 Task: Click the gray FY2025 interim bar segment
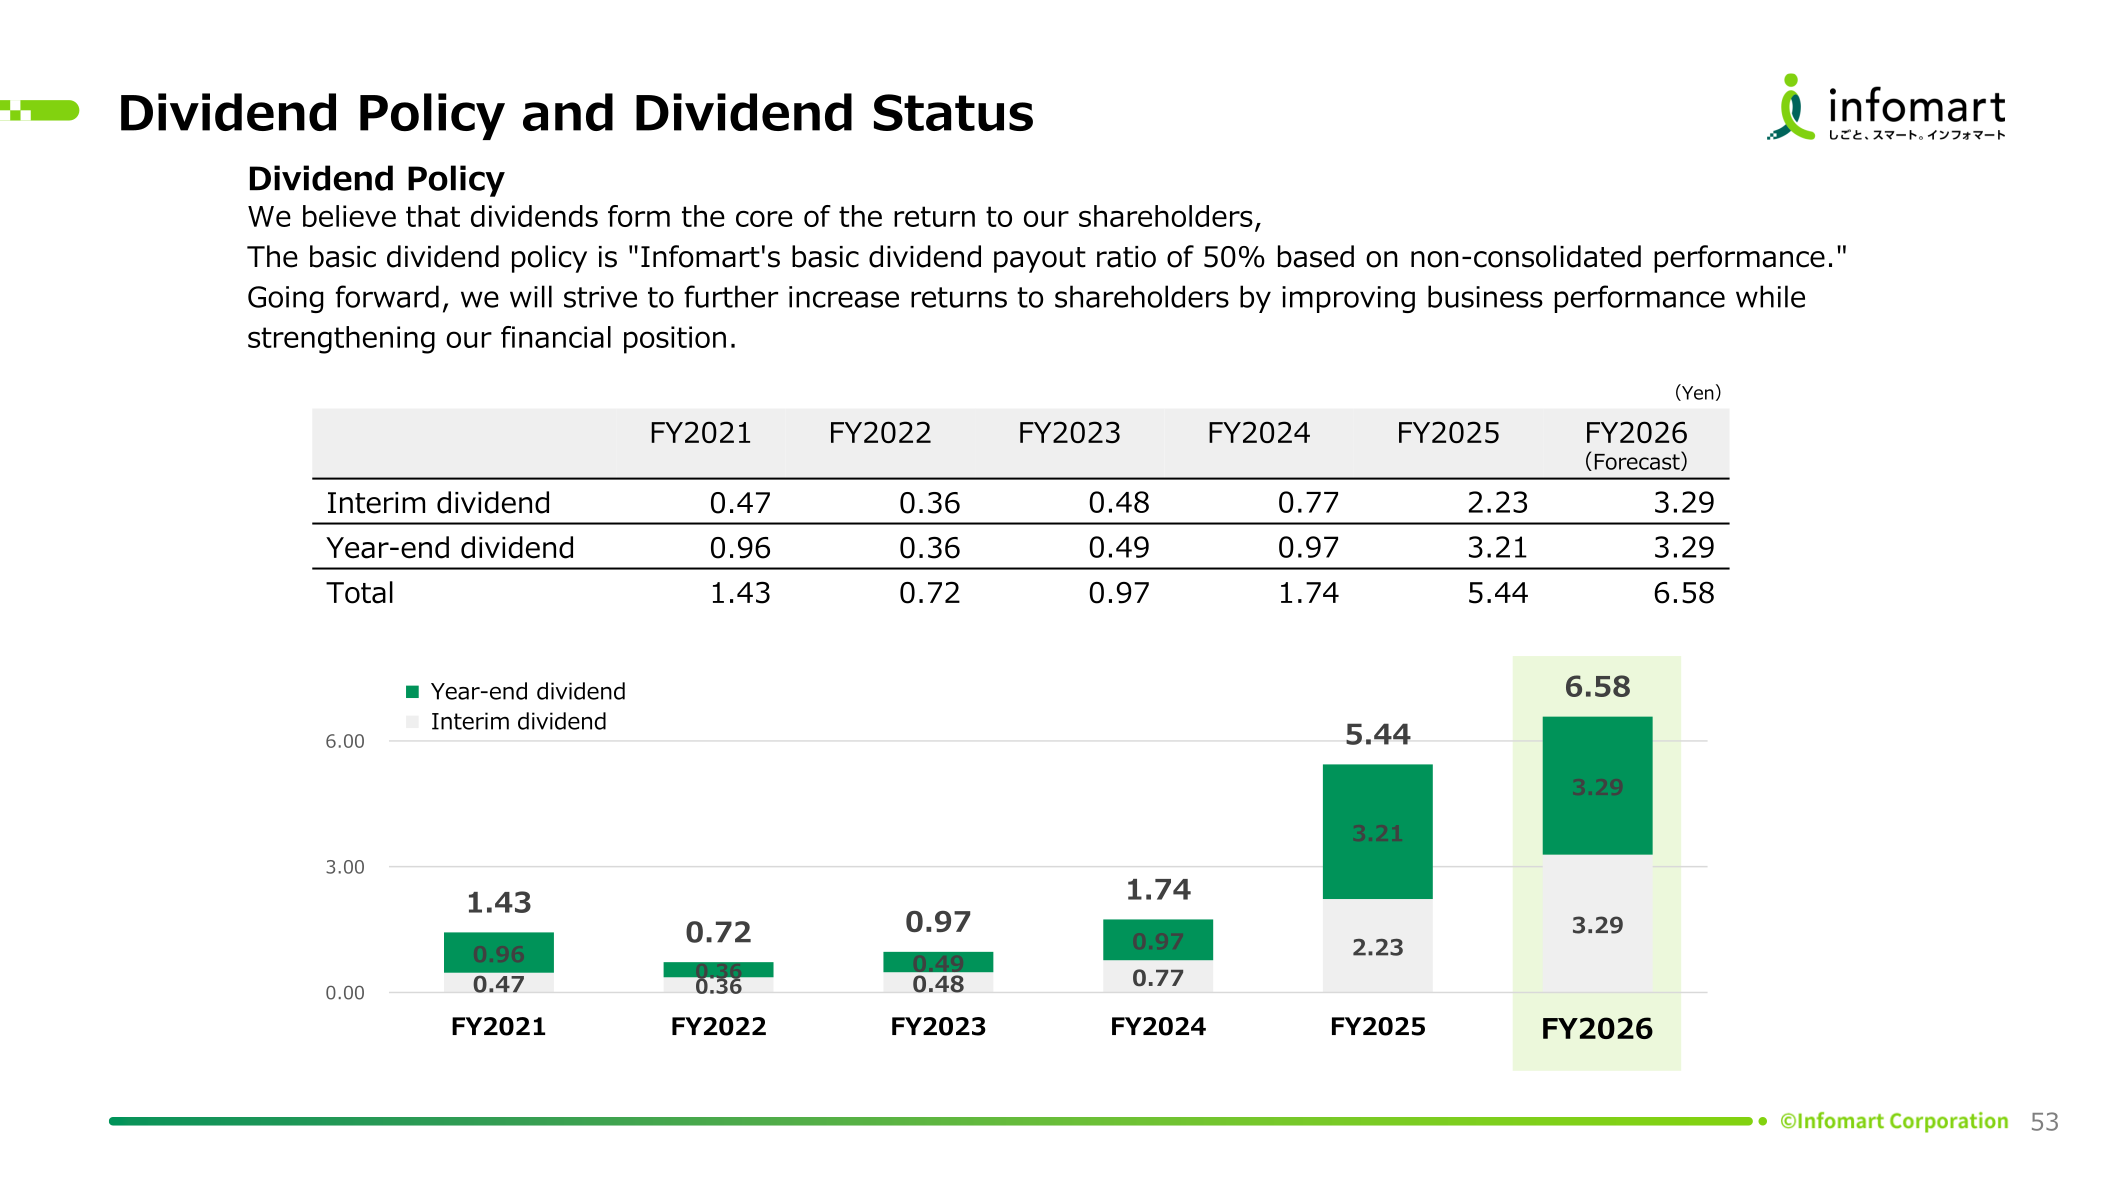tap(1378, 946)
